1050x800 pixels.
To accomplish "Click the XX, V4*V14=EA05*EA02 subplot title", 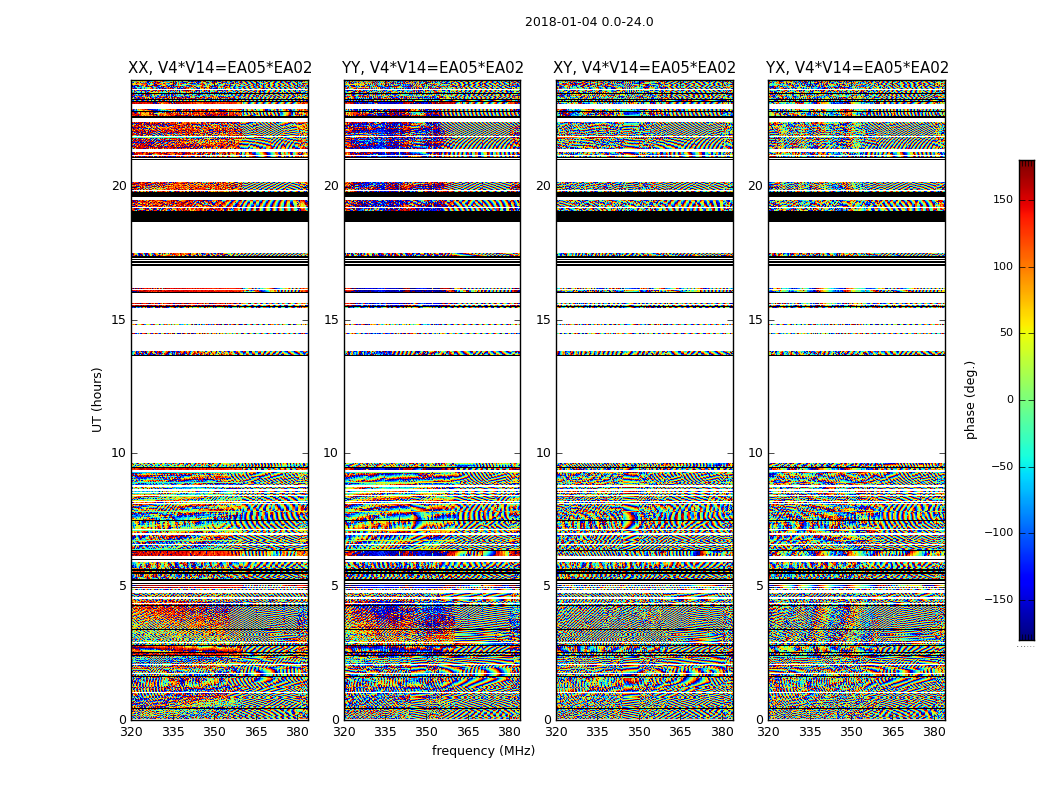I will 220,68.
